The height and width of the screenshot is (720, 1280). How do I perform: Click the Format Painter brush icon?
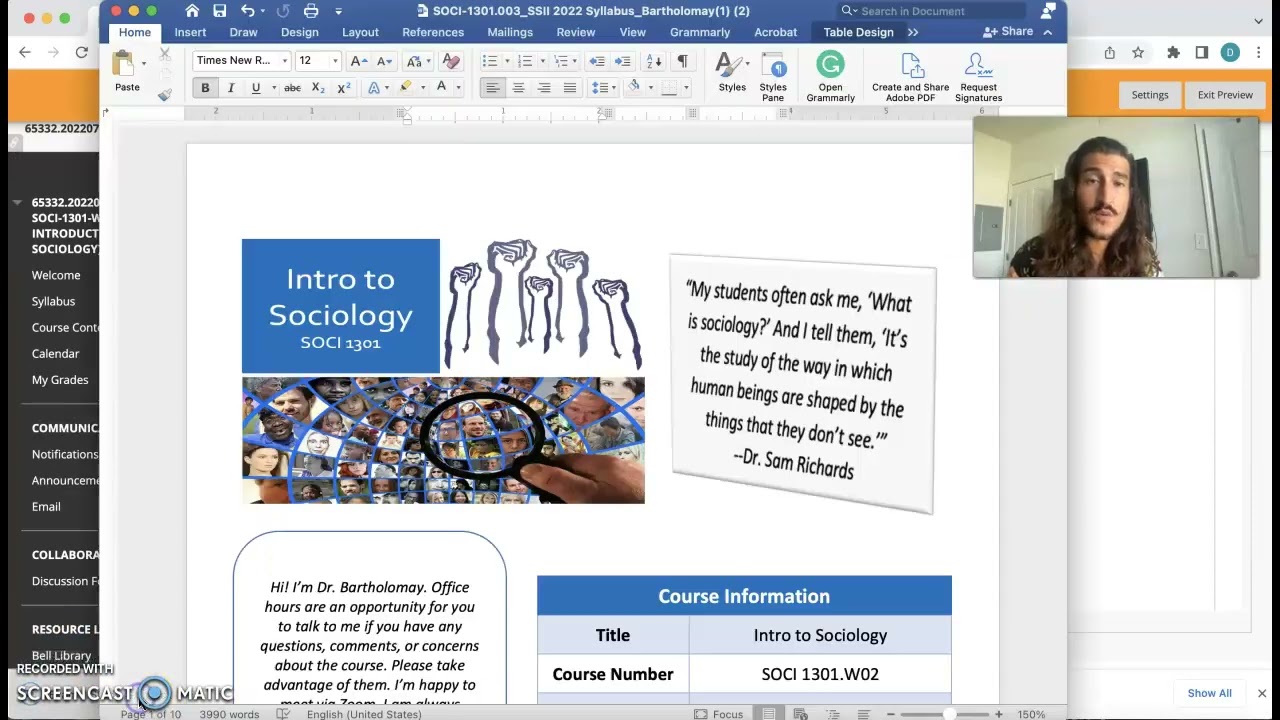point(165,95)
